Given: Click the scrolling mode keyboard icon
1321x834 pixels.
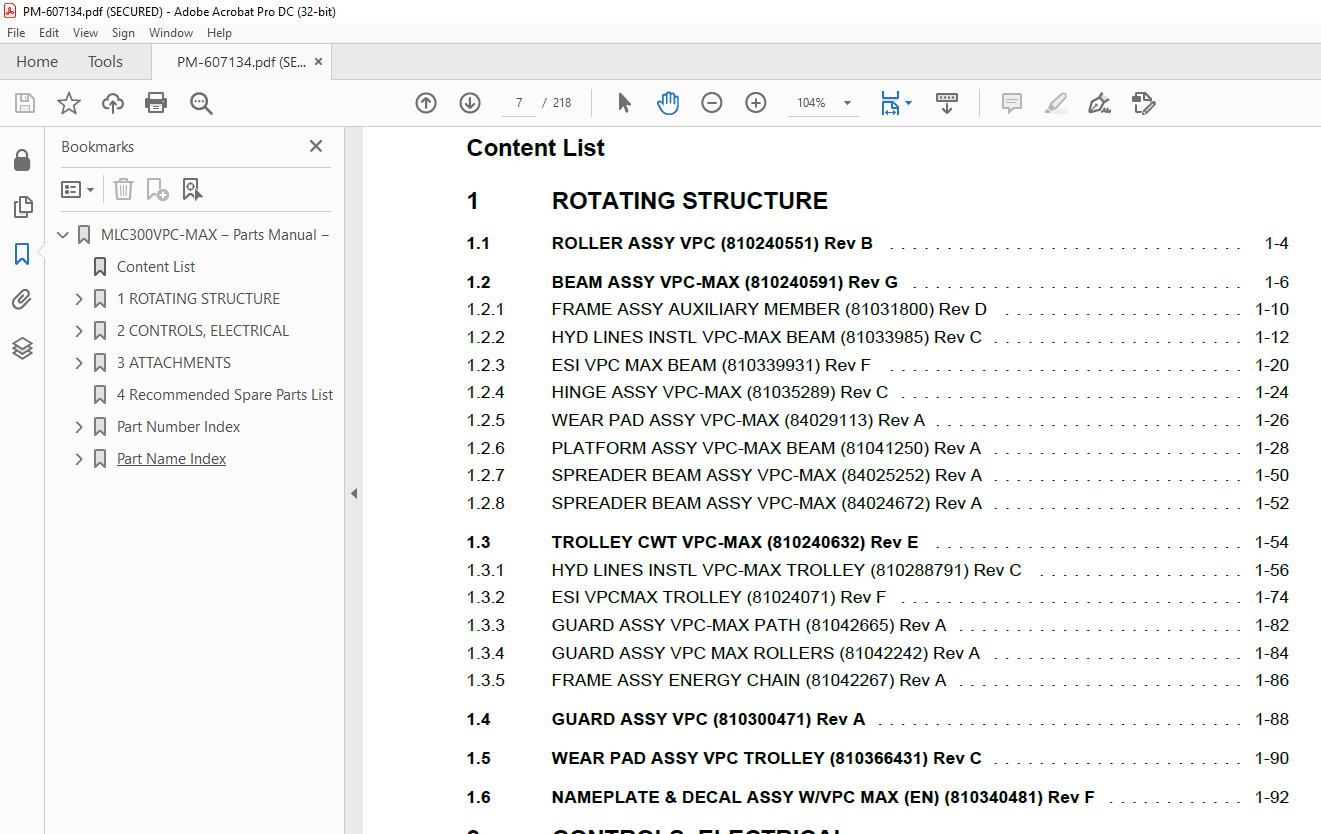Looking at the screenshot, I should click(946, 103).
